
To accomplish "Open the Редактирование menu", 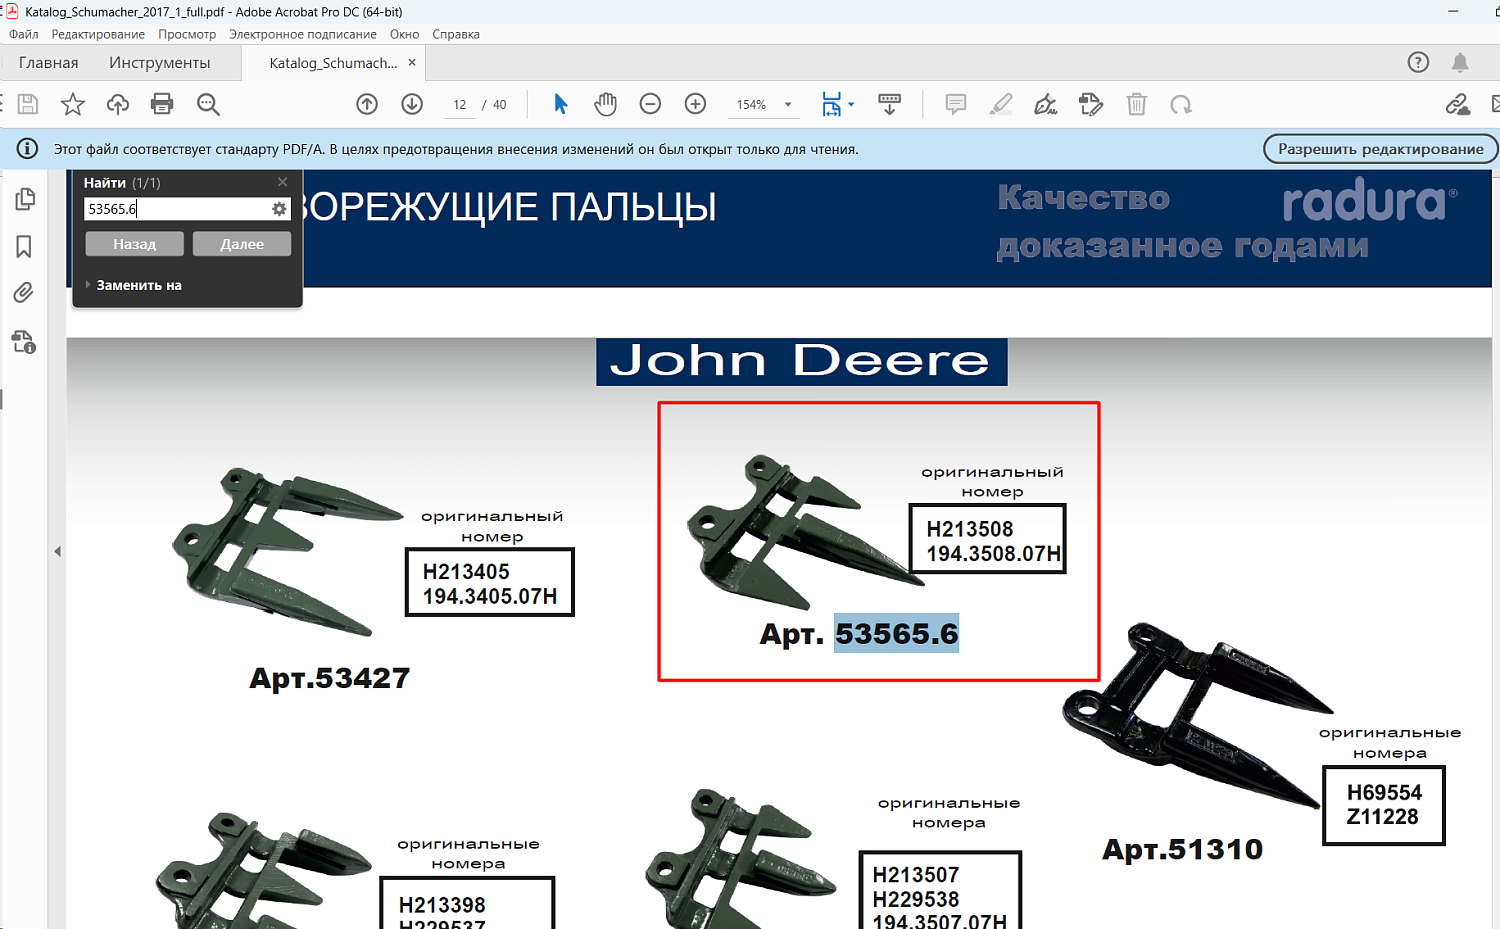I will [98, 34].
